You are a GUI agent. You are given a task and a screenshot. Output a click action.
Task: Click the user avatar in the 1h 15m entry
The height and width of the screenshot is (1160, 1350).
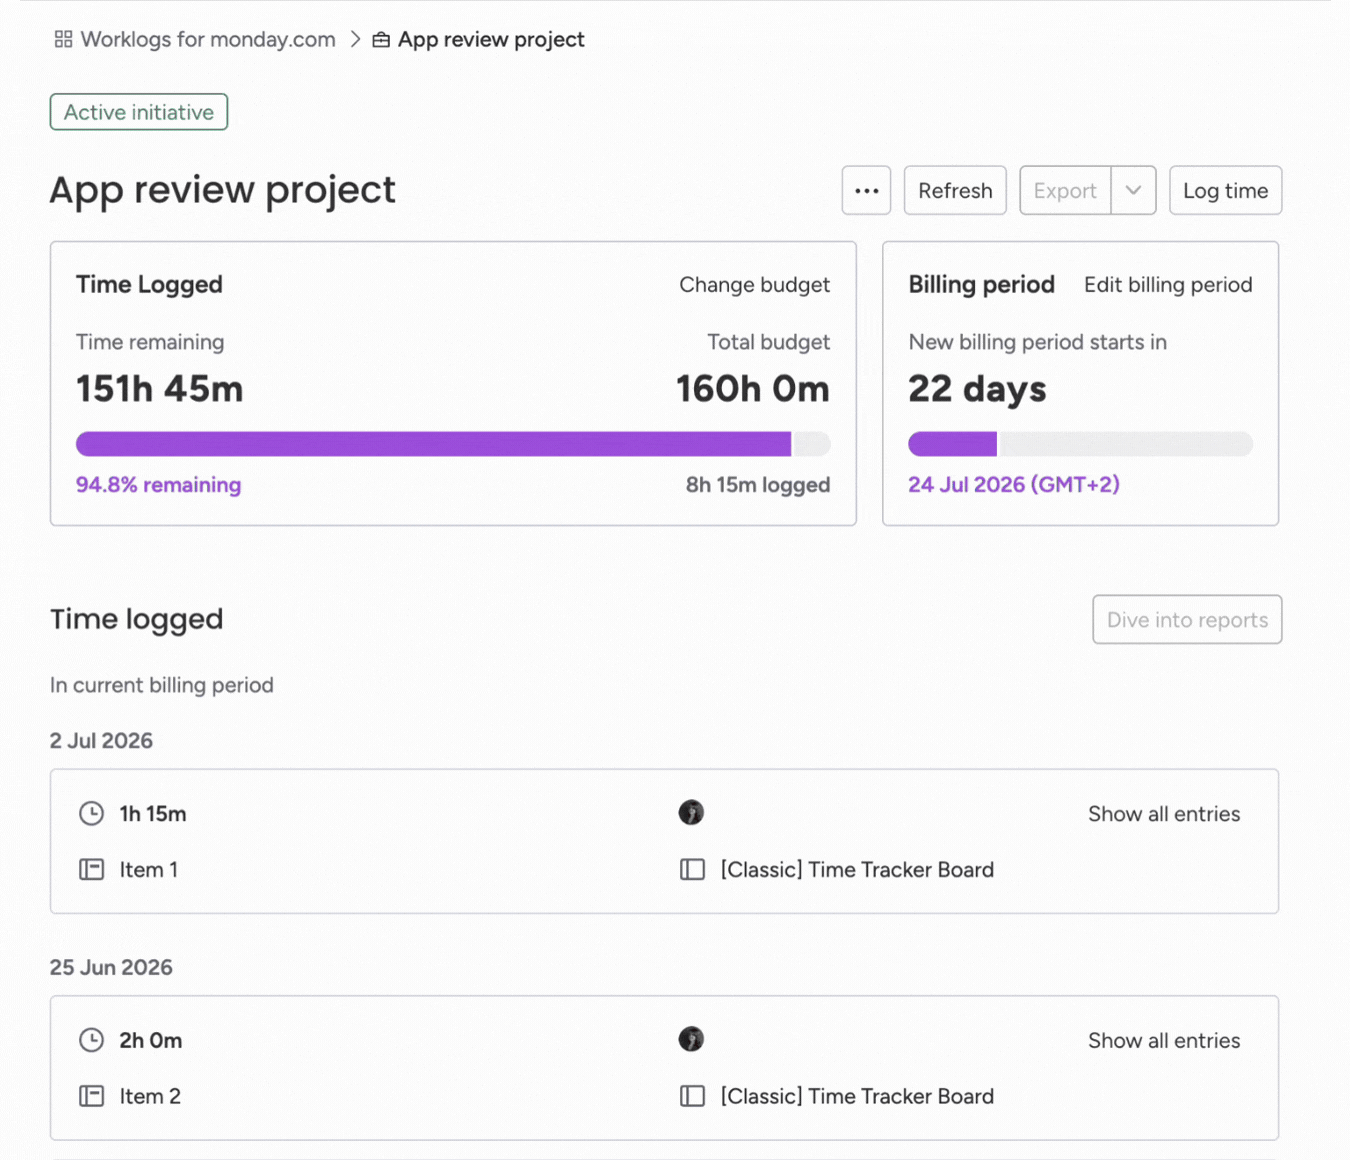(x=691, y=812)
